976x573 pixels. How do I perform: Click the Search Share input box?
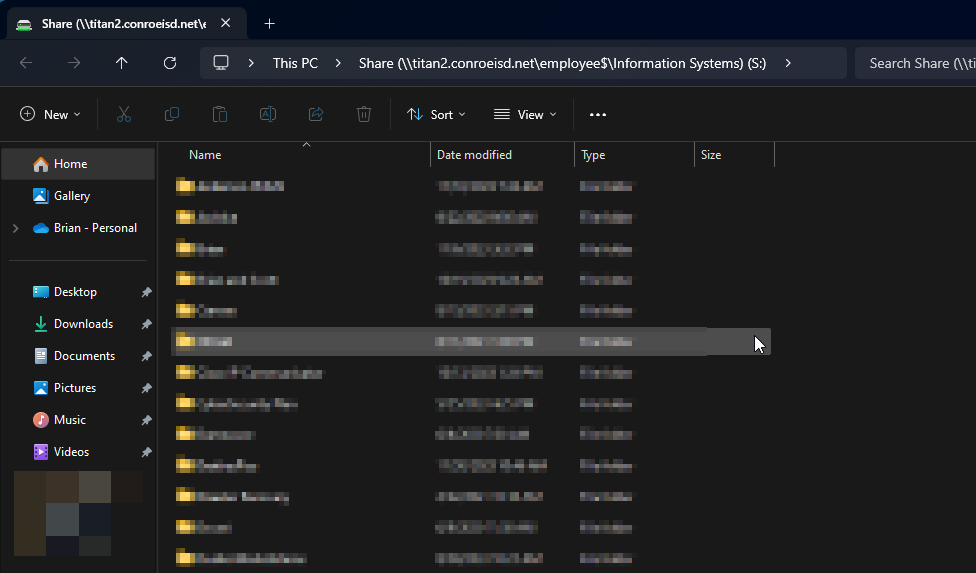pyautogui.click(x=915, y=63)
